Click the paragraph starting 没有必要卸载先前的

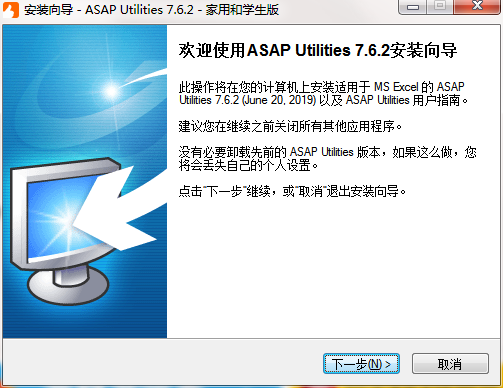click(328, 159)
